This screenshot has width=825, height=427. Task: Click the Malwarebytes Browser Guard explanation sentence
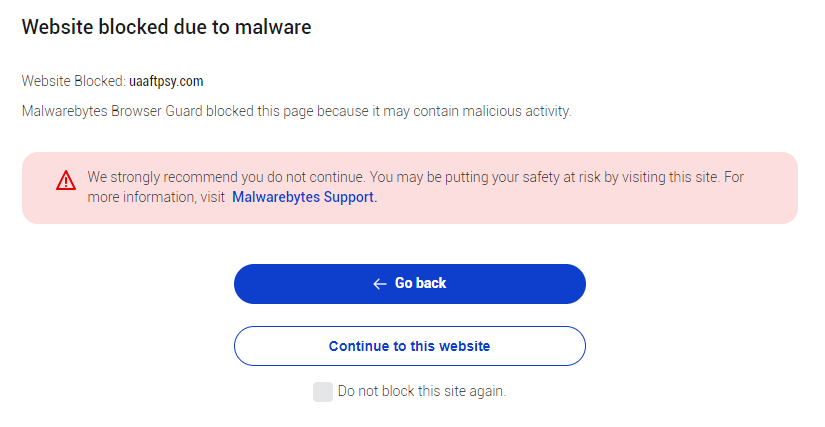(296, 111)
